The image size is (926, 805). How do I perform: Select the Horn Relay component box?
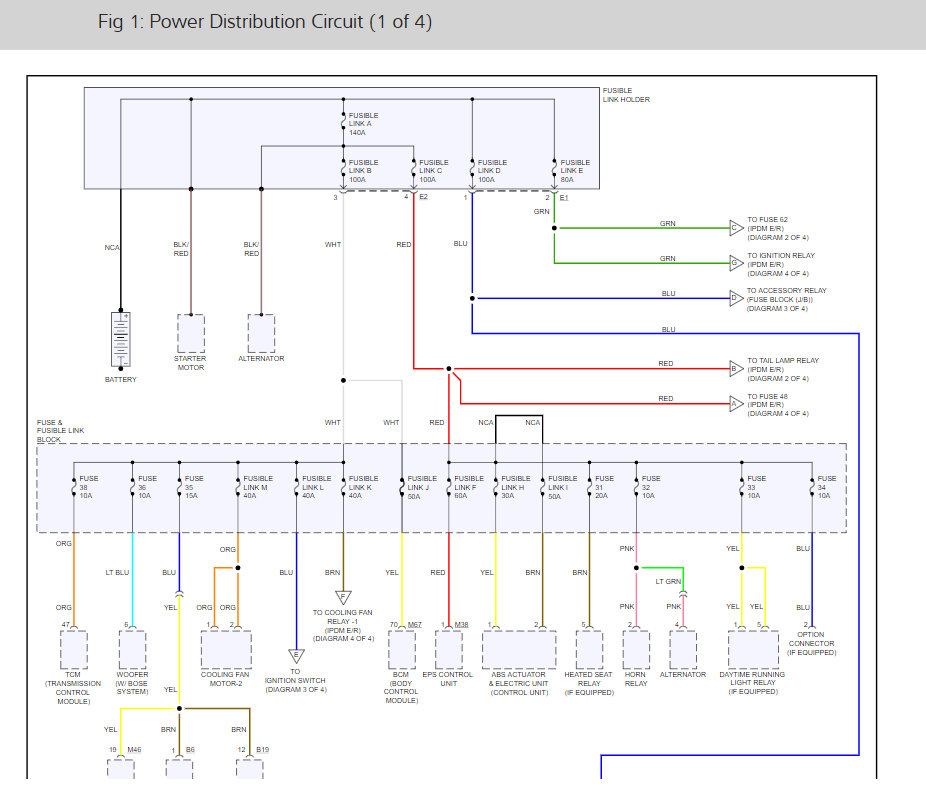(636, 650)
